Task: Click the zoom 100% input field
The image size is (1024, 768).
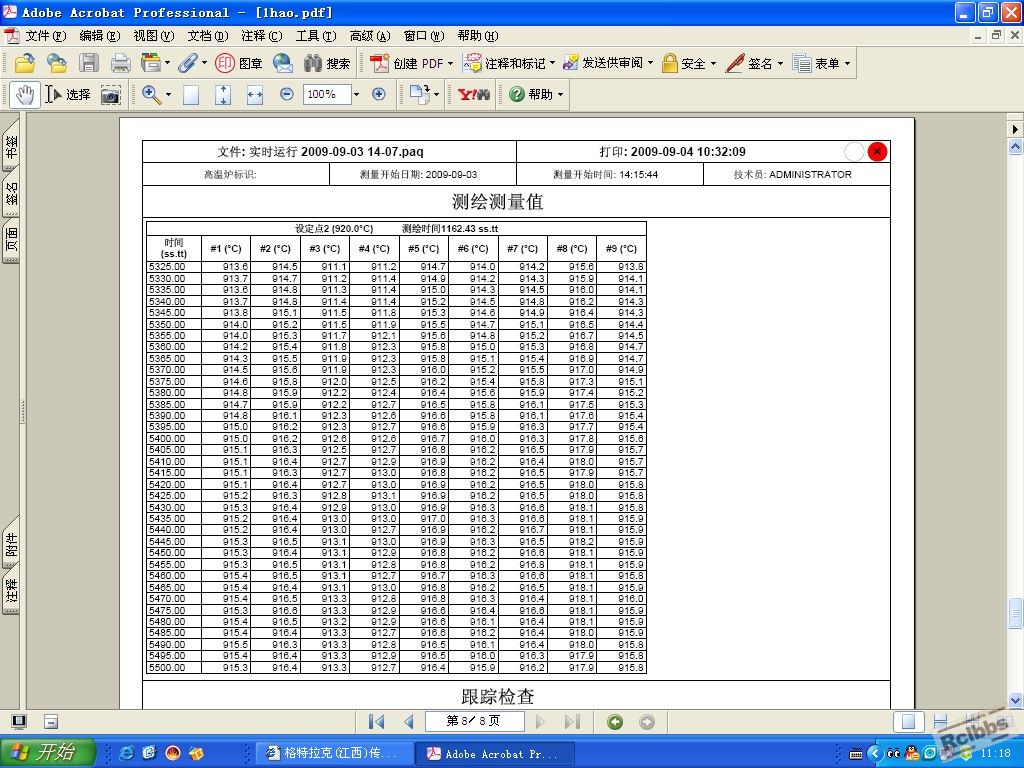Action: pyautogui.click(x=327, y=95)
